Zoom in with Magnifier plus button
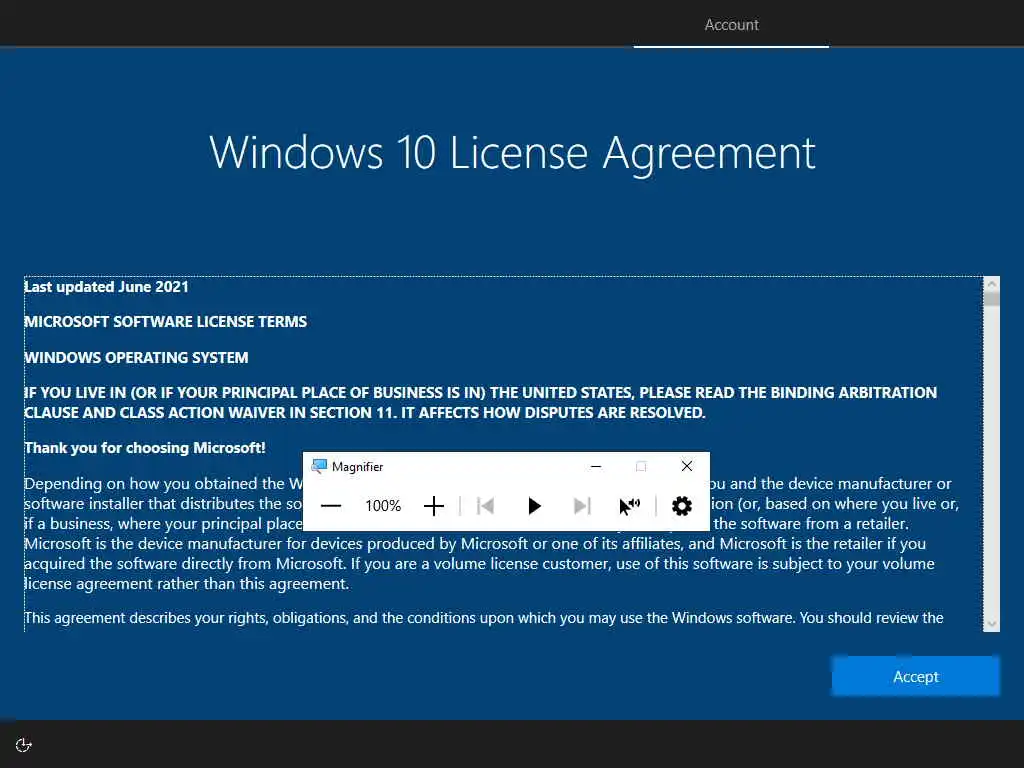Viewport: 1024px width, 768px height. coord(434,506)
